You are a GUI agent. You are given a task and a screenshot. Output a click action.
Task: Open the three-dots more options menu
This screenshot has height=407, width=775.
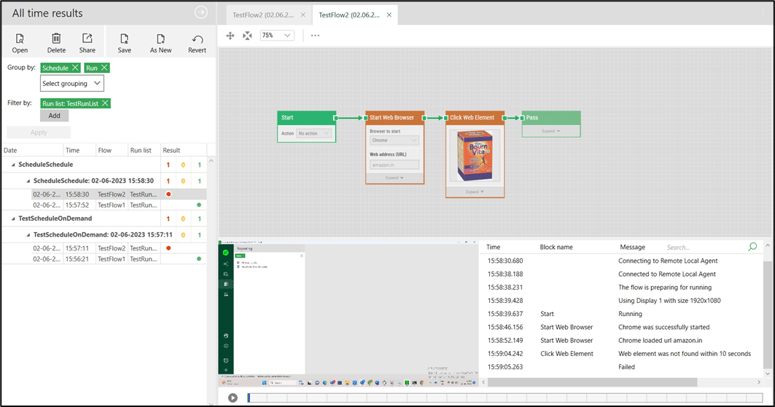coord(315,36)
